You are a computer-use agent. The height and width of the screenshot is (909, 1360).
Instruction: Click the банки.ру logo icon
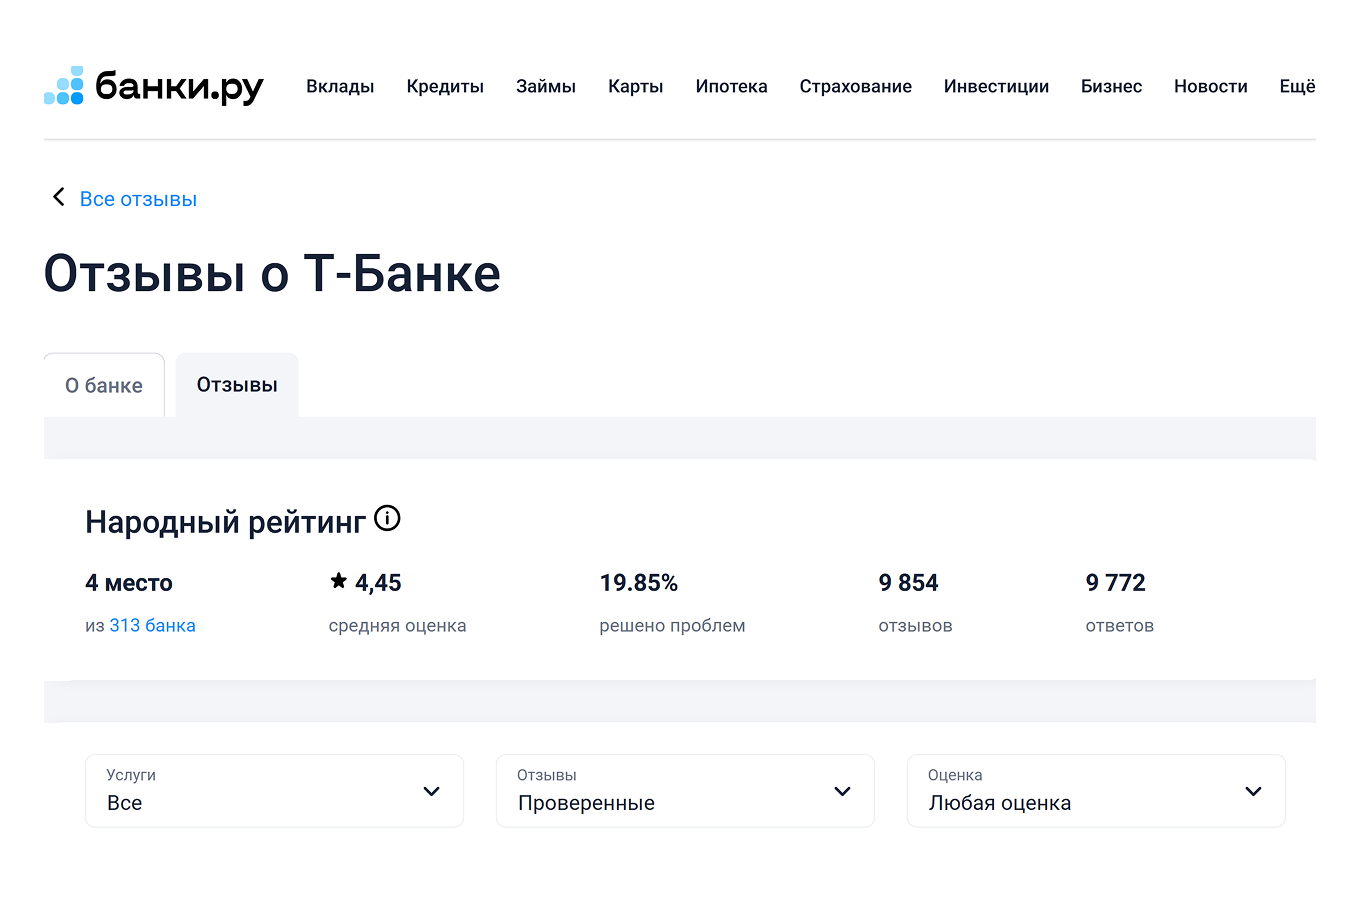pos(62,86)
